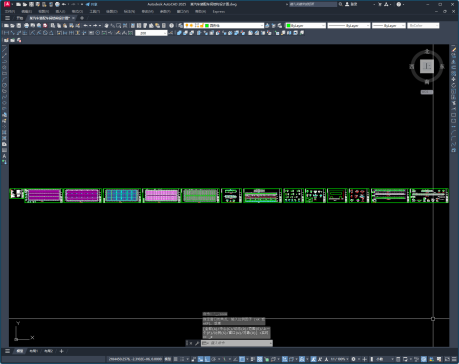Click into the title bar search field
The height and width of the screenshot is (364, 459).
click(x=313, y=4)
